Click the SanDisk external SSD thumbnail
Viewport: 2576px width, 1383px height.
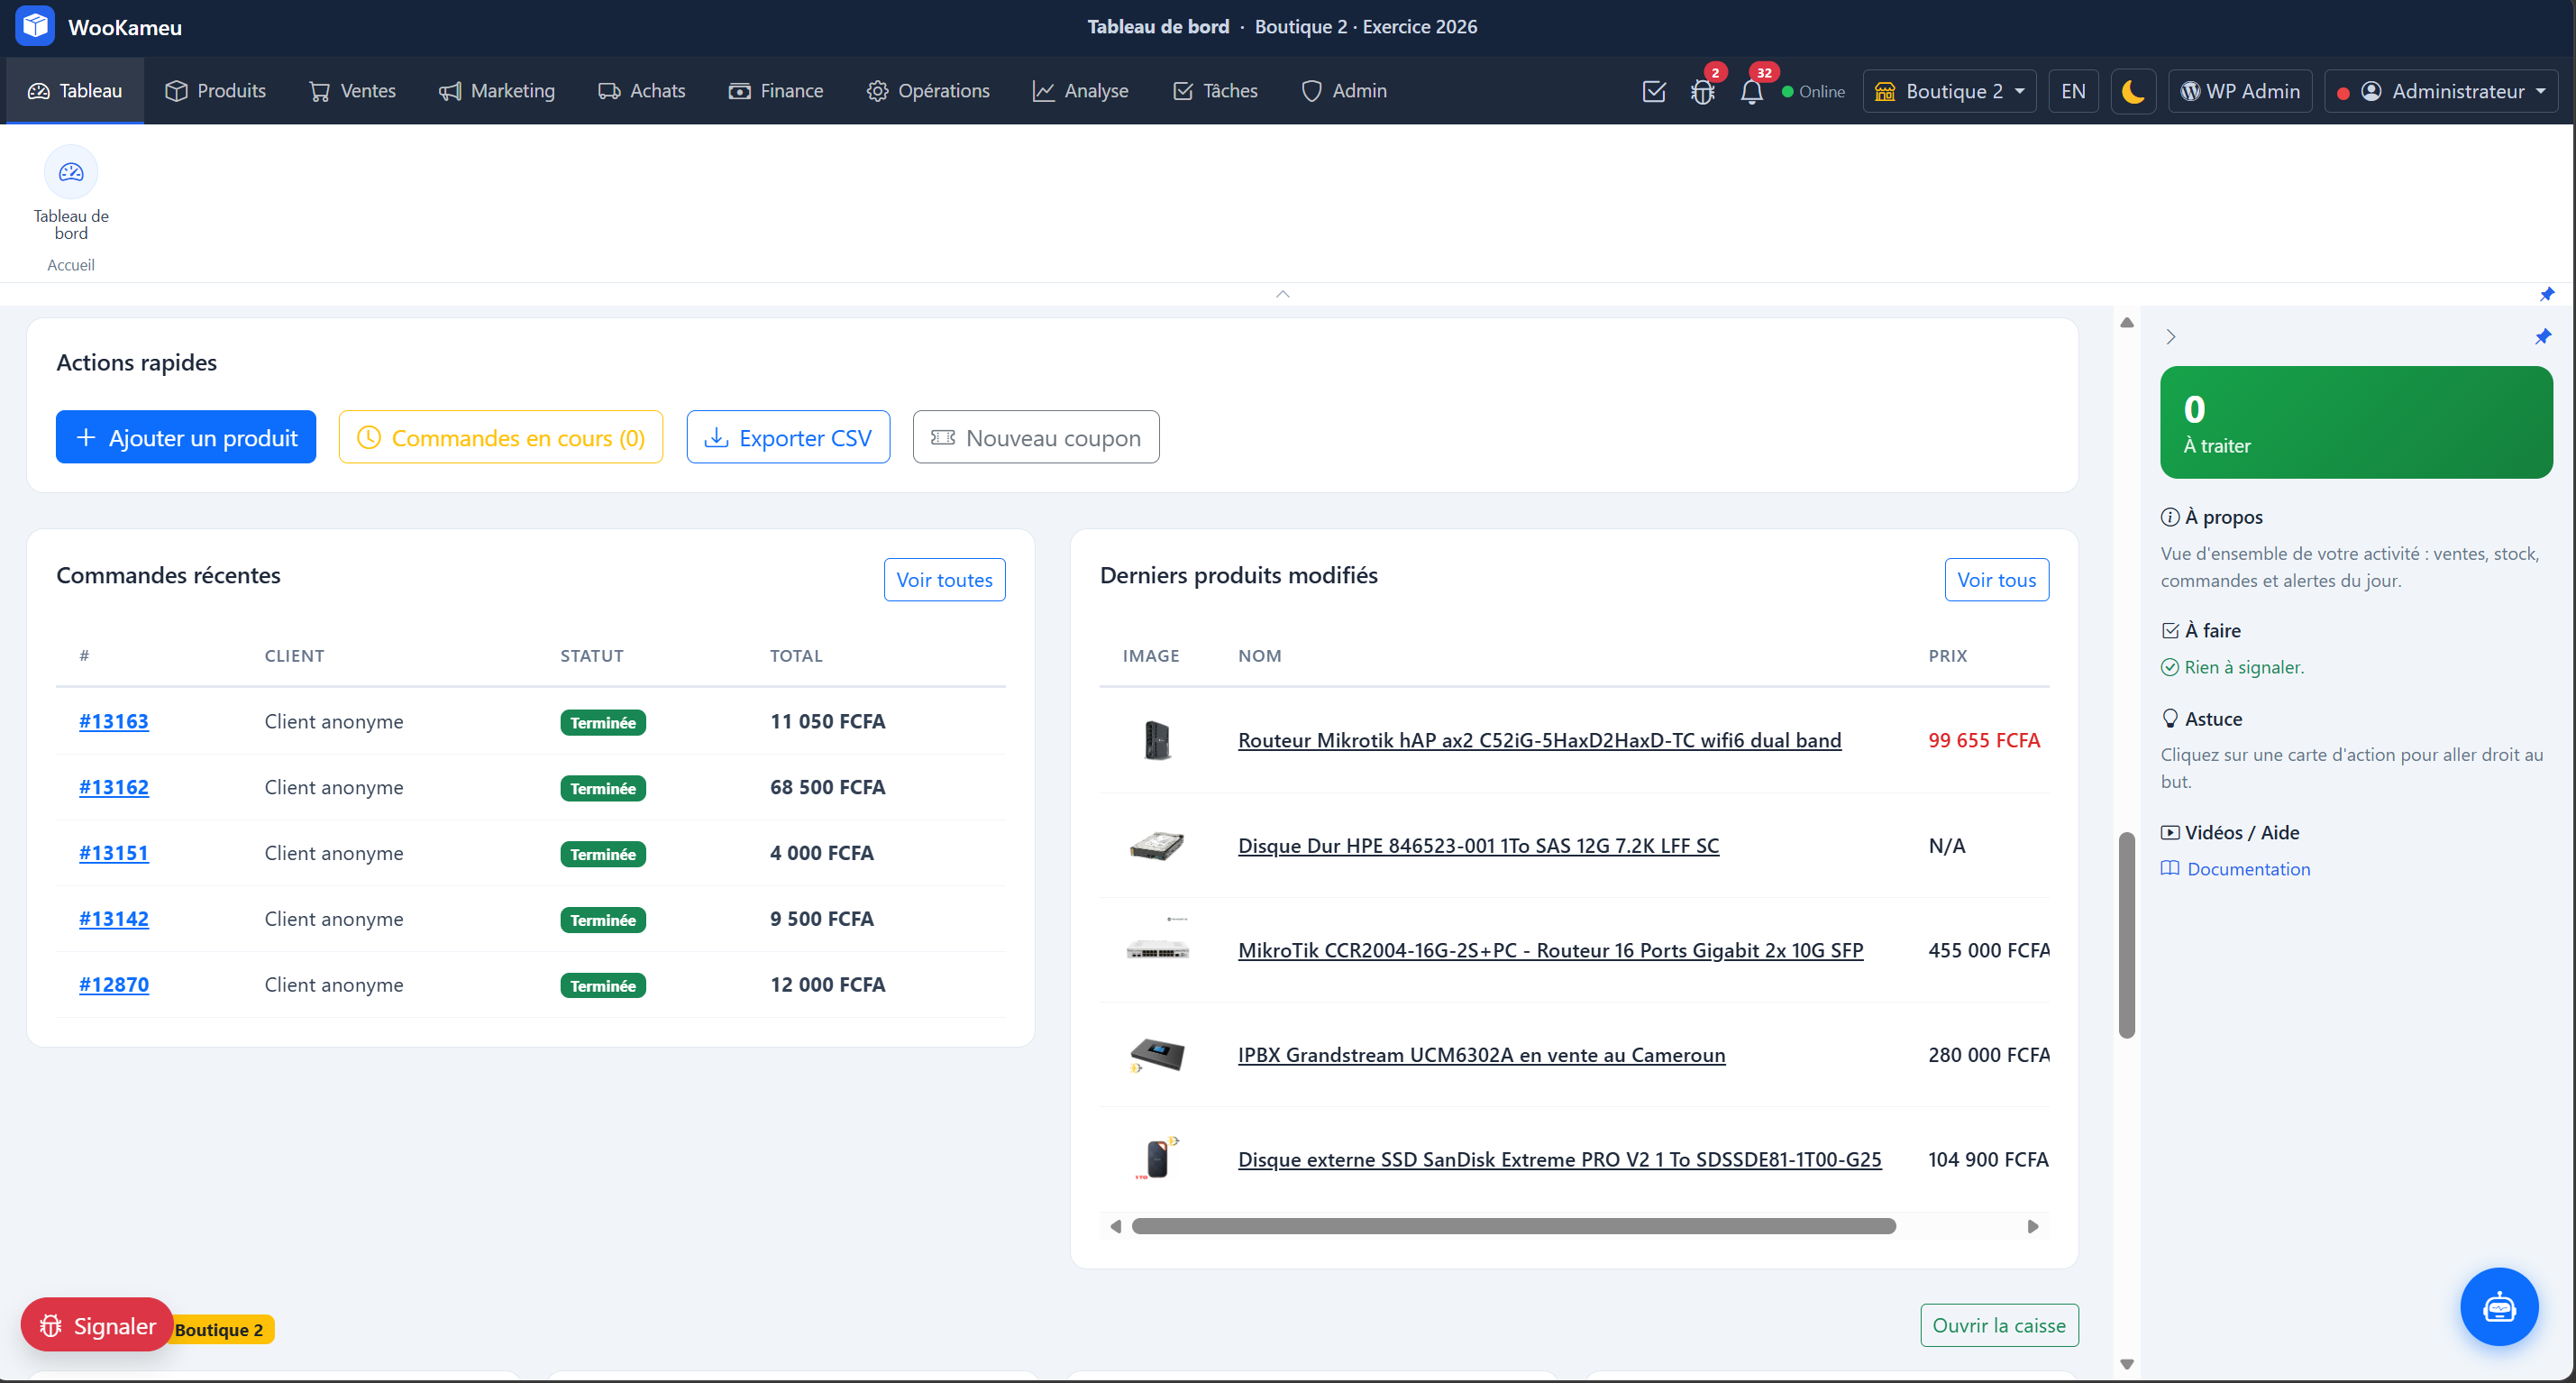coord(1157,1159)
